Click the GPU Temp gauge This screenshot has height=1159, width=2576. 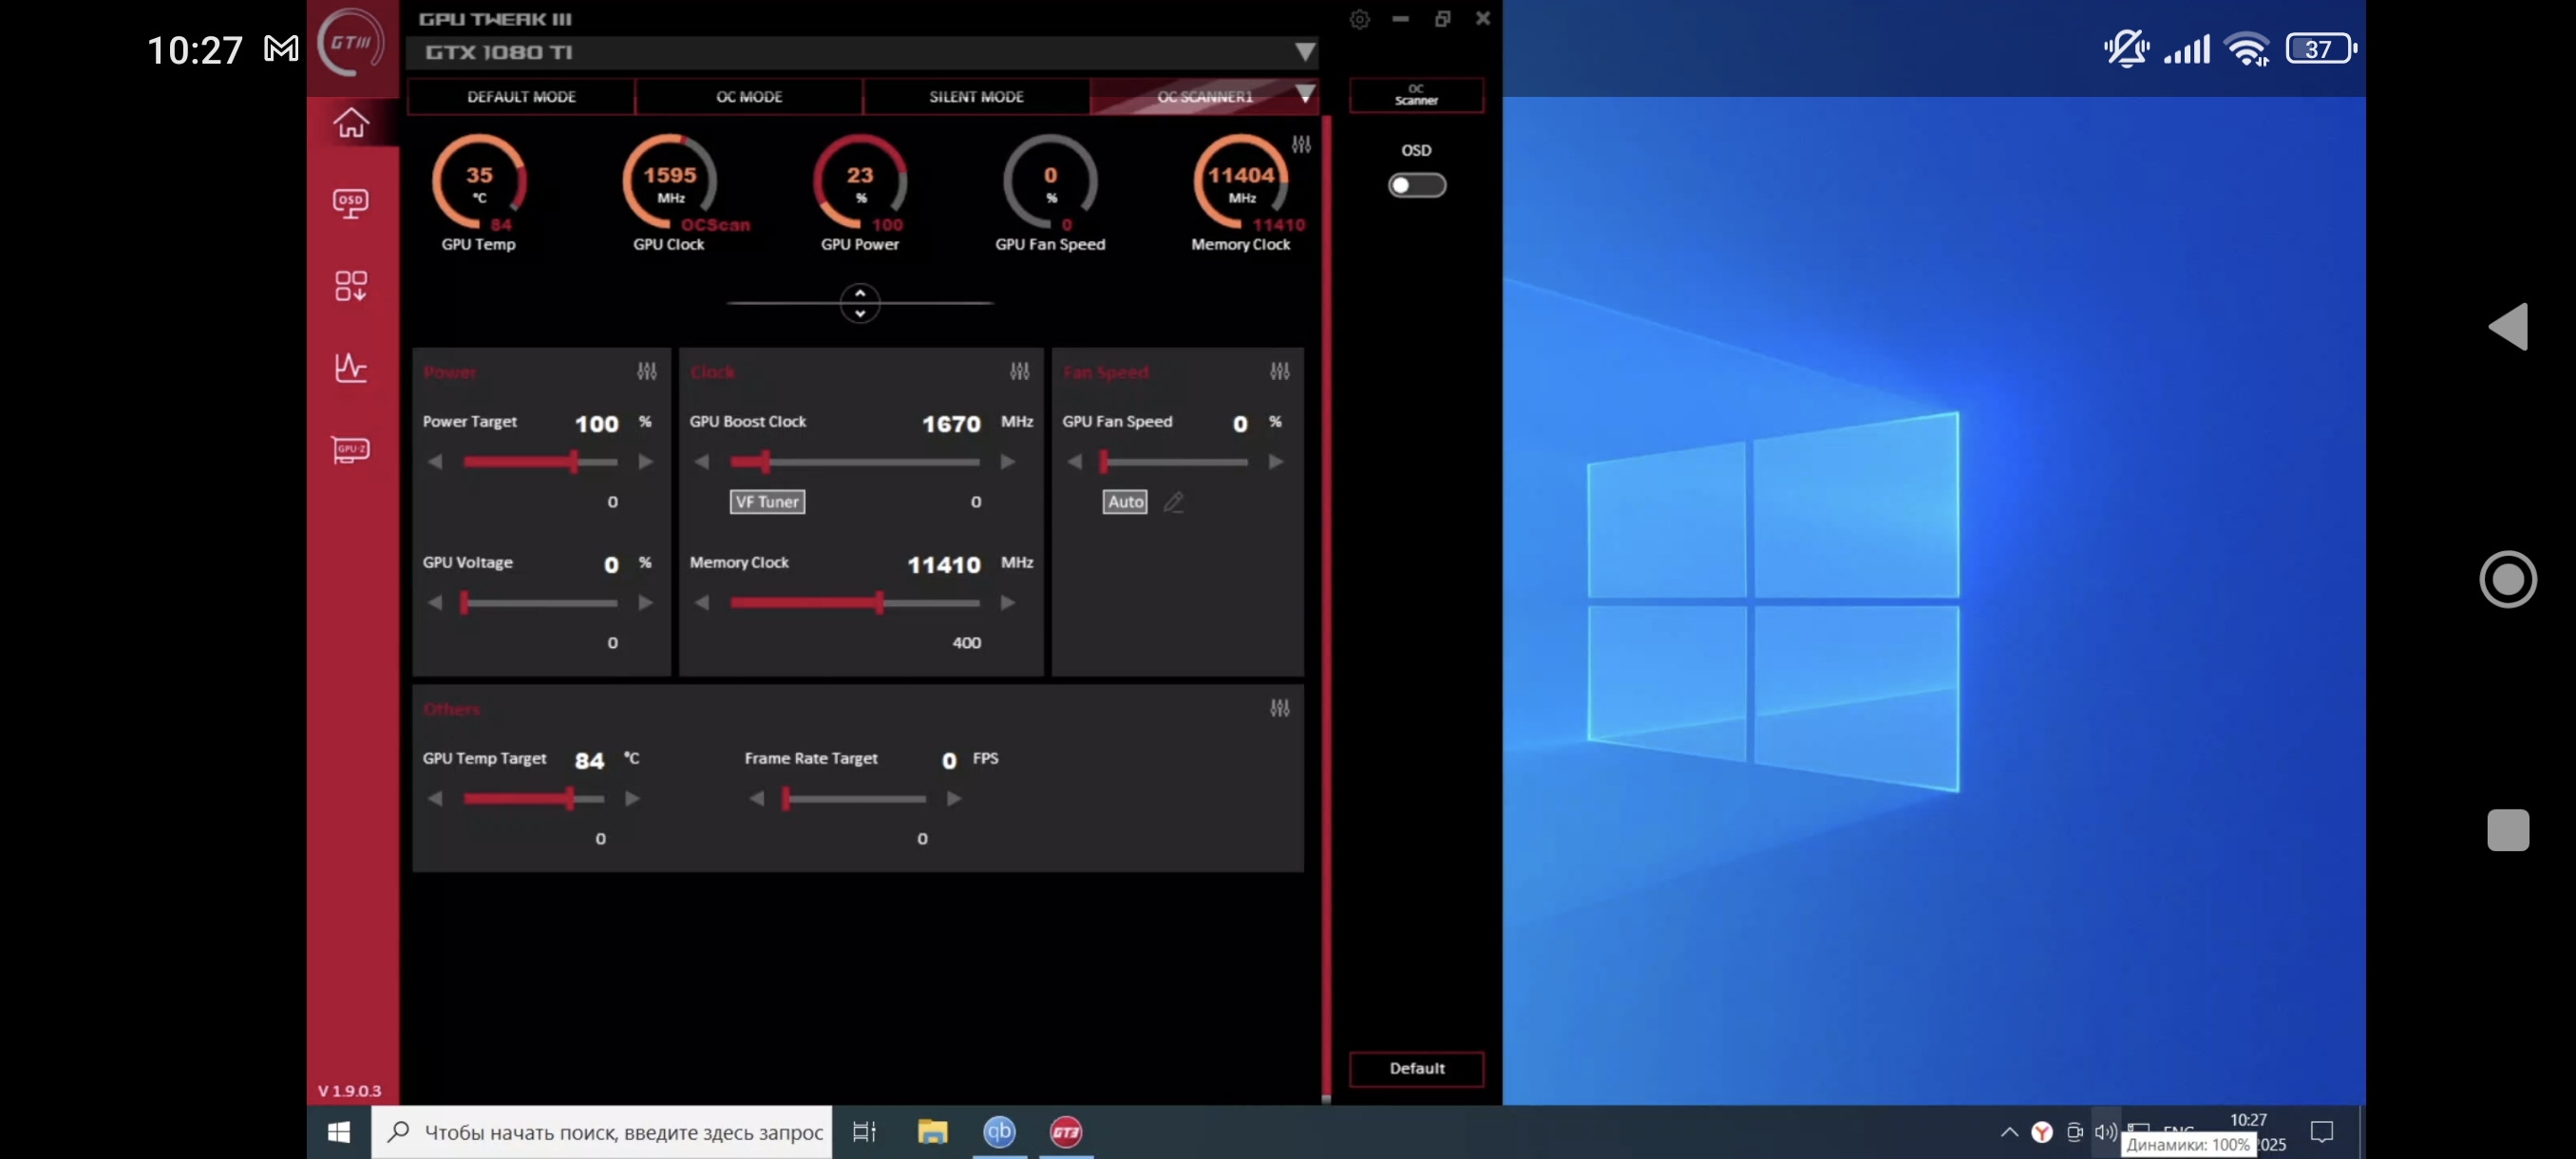pos(479,182)
